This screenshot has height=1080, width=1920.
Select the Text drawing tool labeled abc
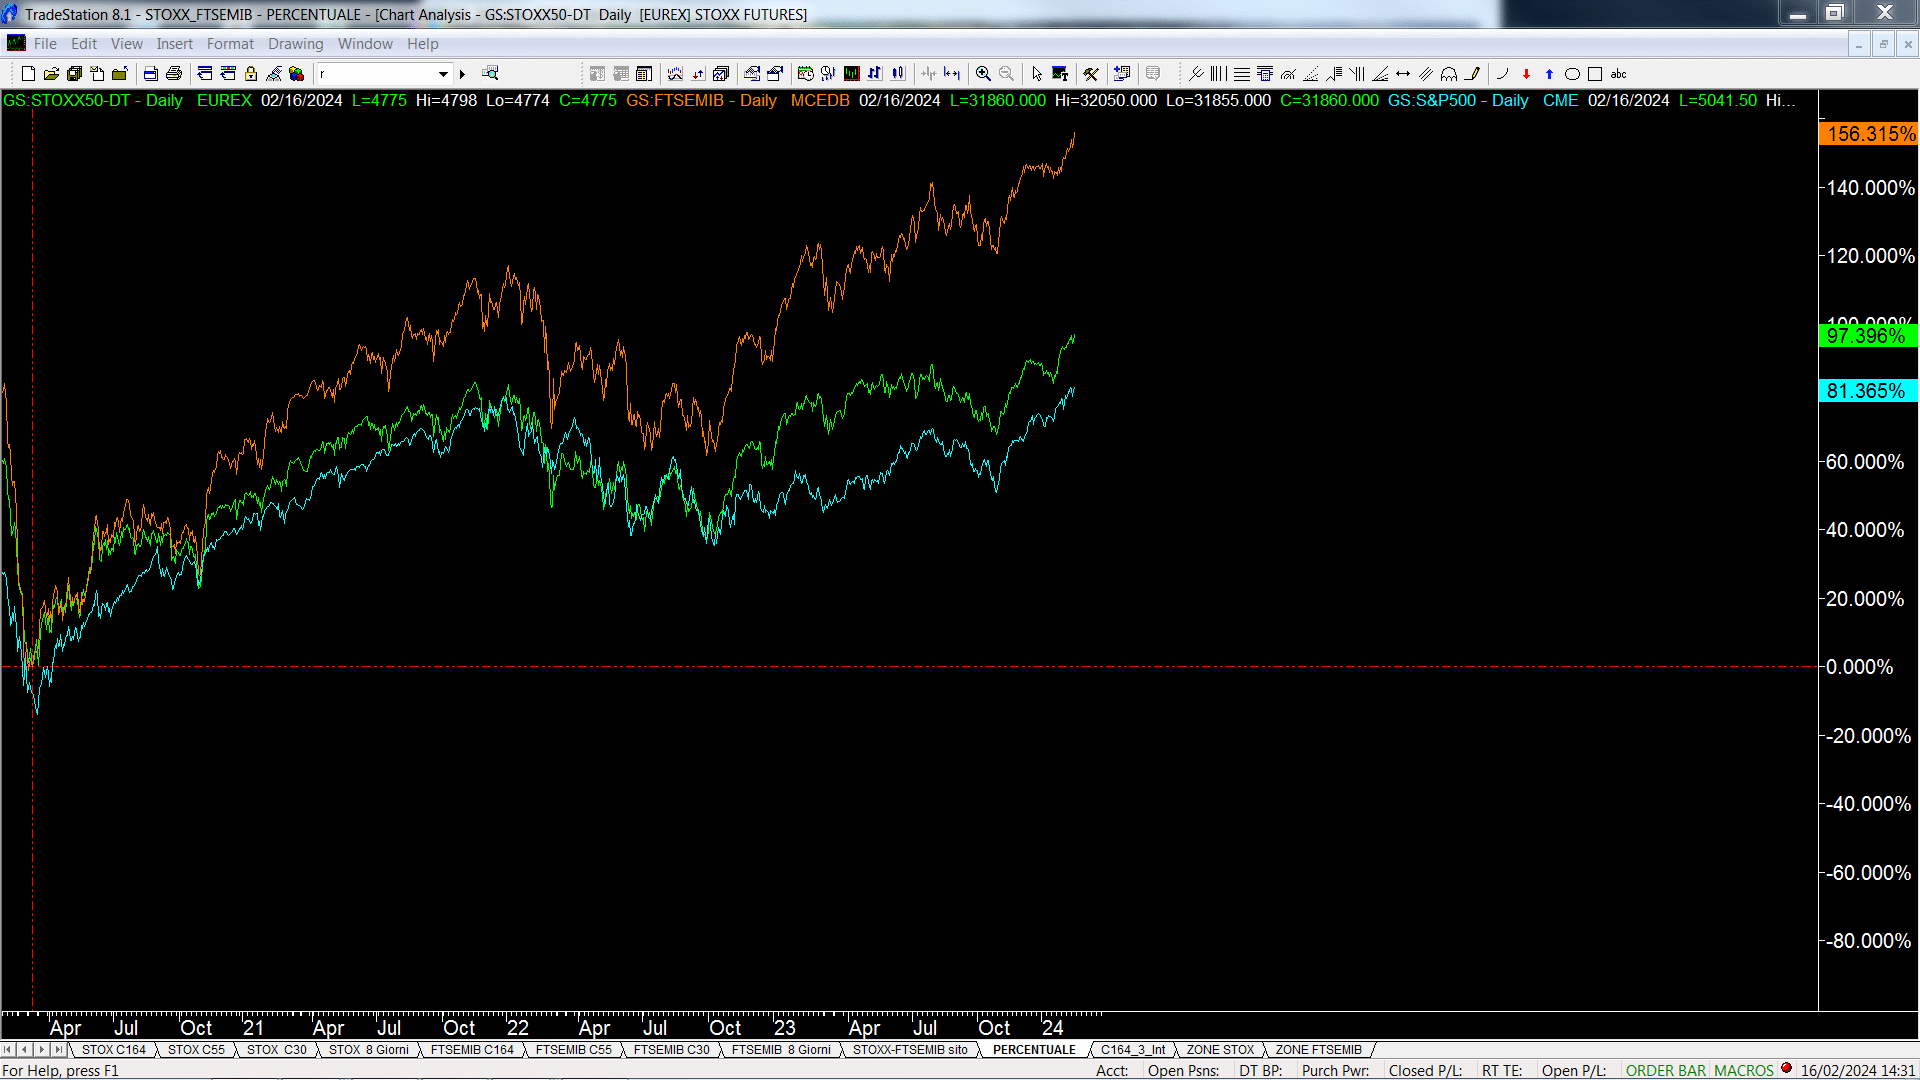point(1618,74)
